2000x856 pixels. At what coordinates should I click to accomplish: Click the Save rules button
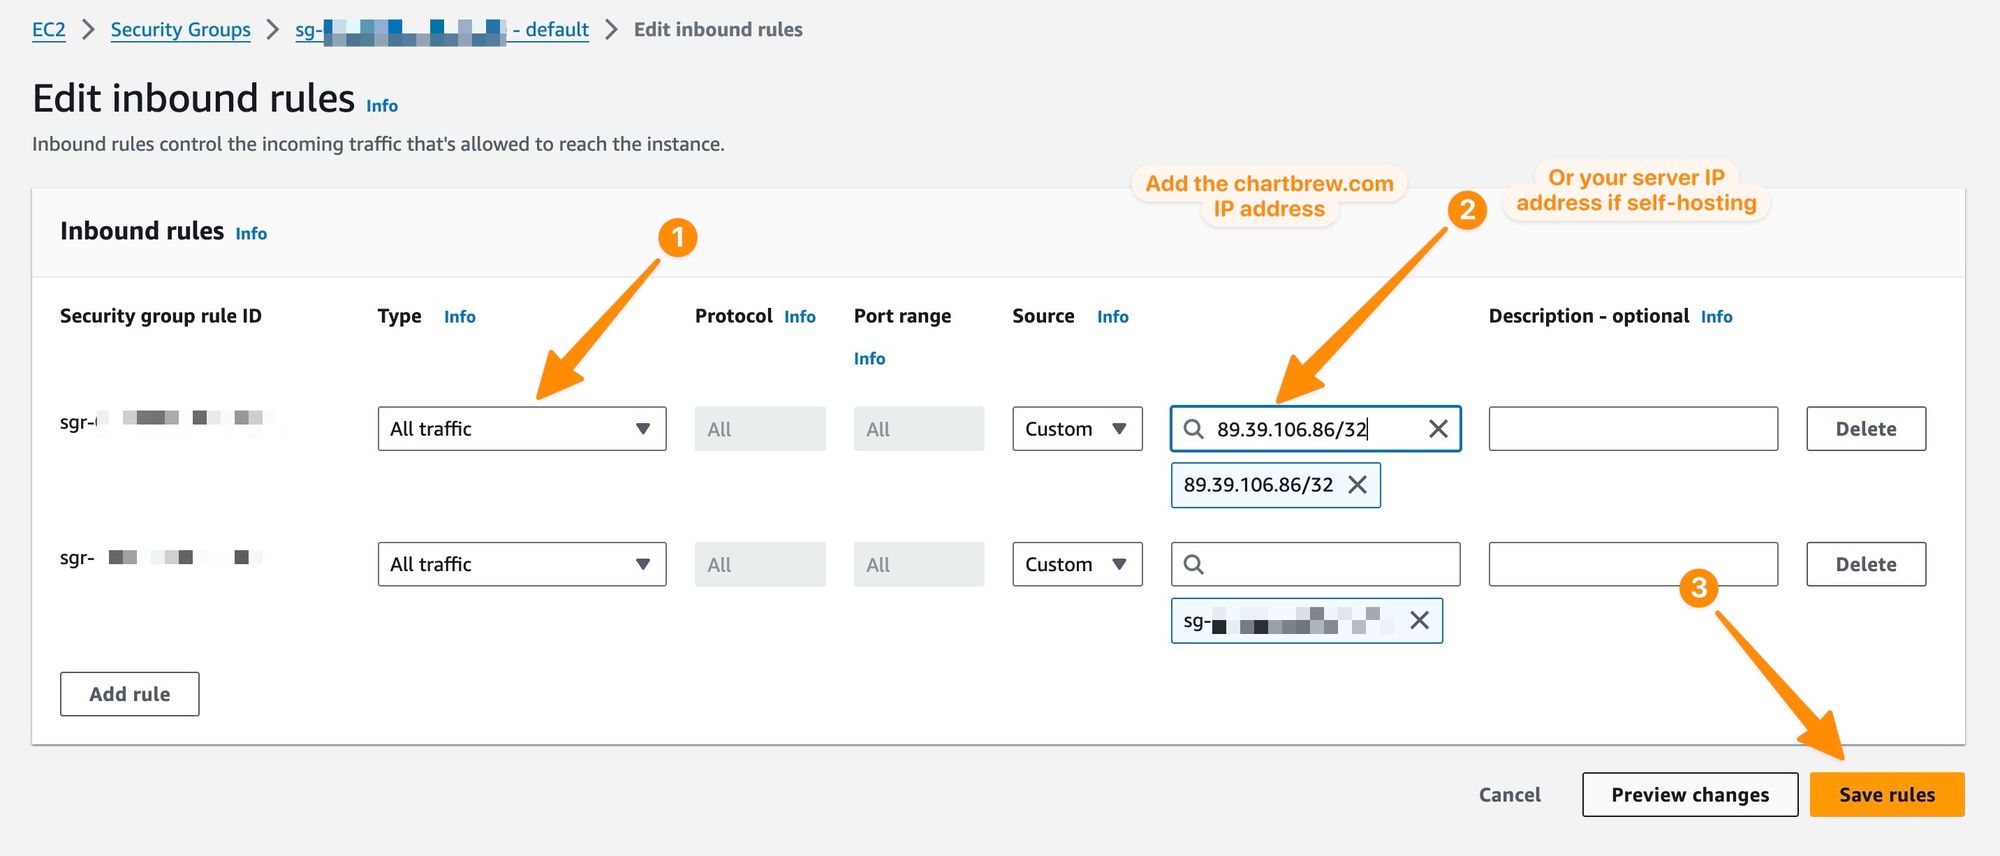click(1886, 794)
